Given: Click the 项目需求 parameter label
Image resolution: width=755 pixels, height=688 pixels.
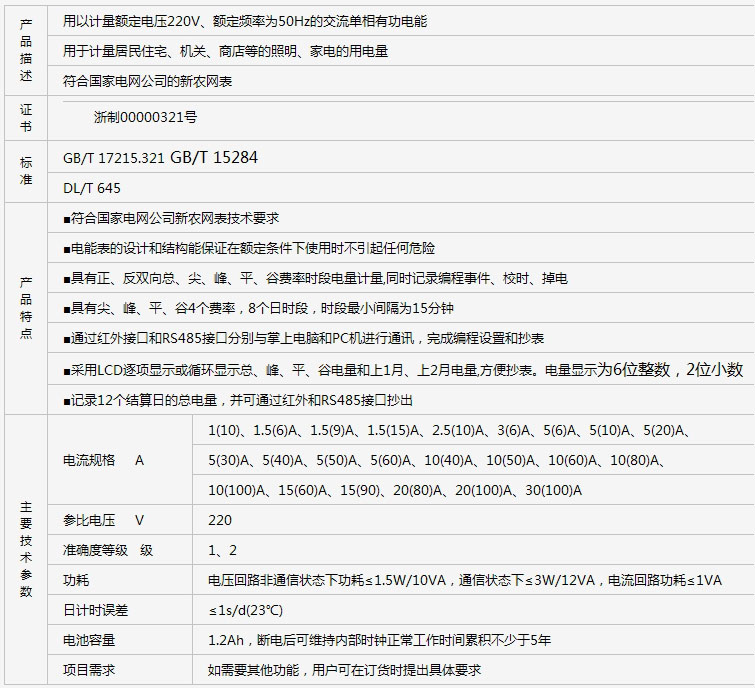Looking at the screenshot, I should click(89, 670).
